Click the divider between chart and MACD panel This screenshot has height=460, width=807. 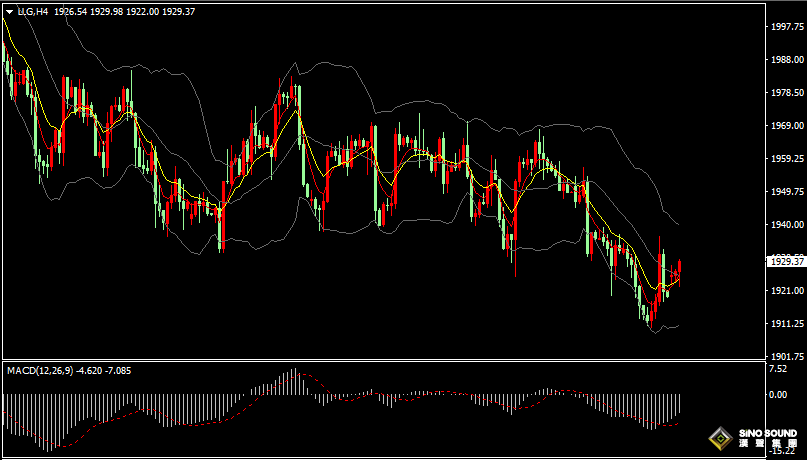380,361
